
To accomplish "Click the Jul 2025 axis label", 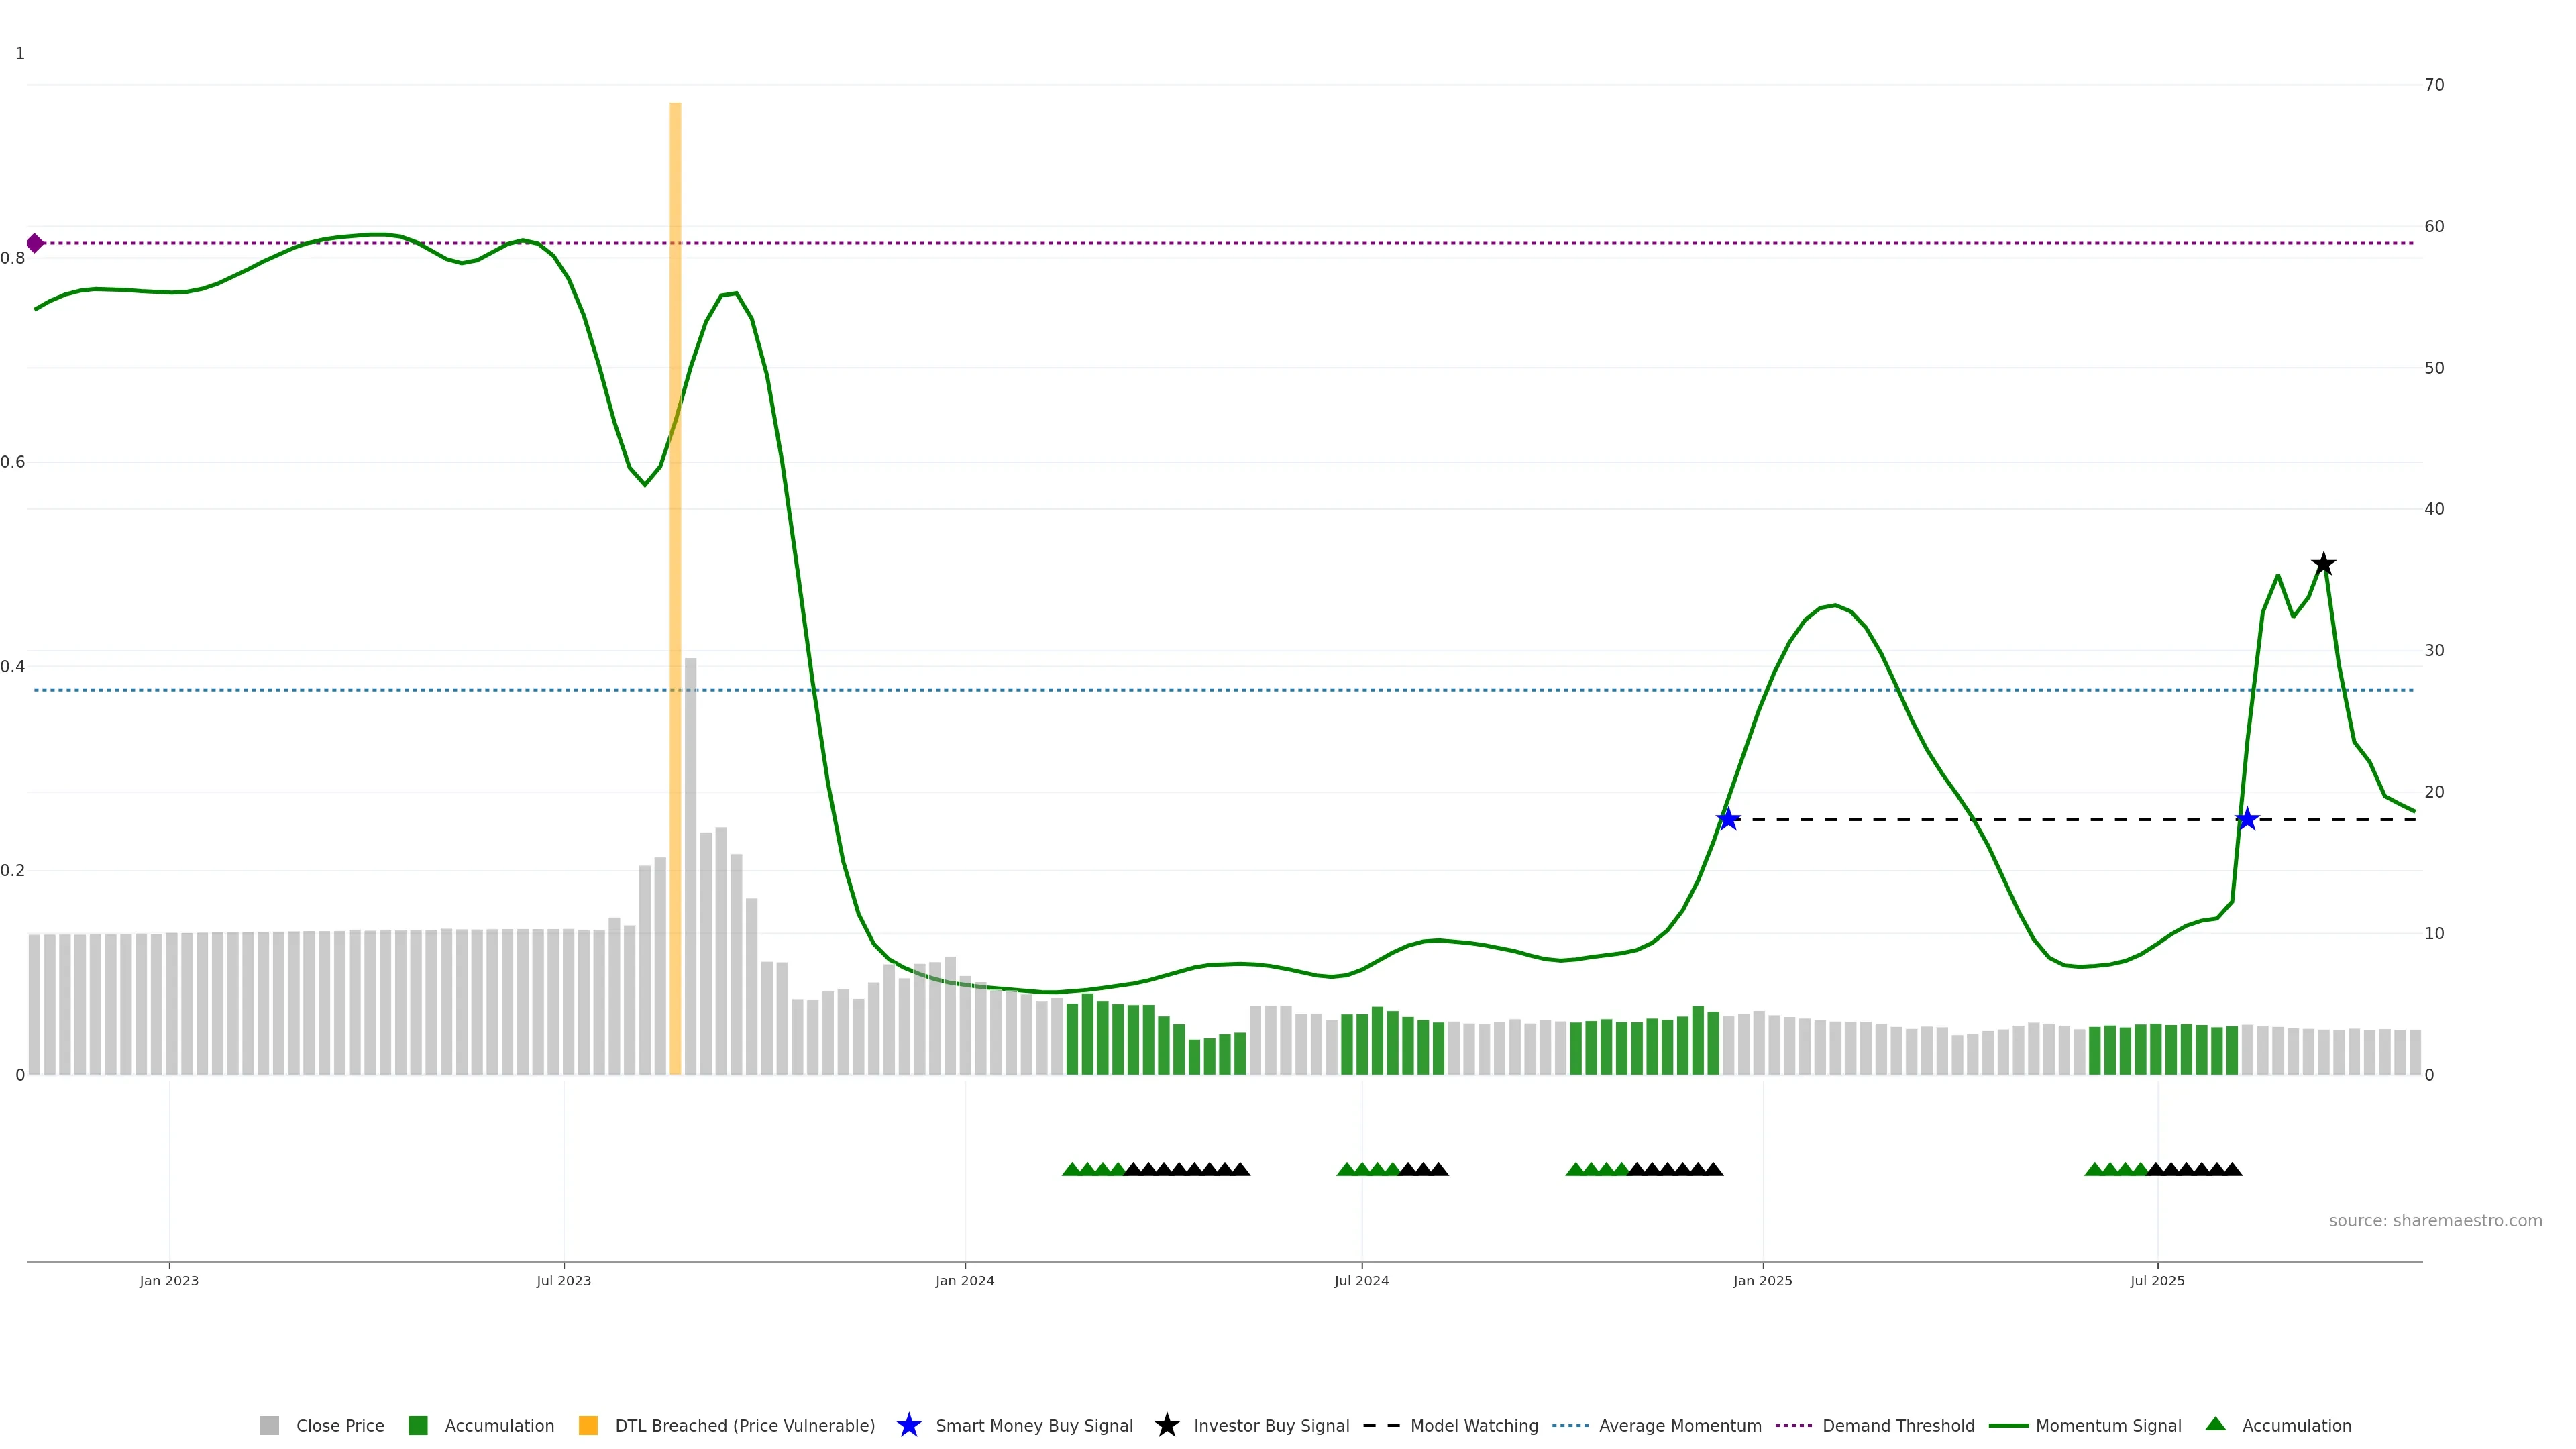I will 2157,1280.
